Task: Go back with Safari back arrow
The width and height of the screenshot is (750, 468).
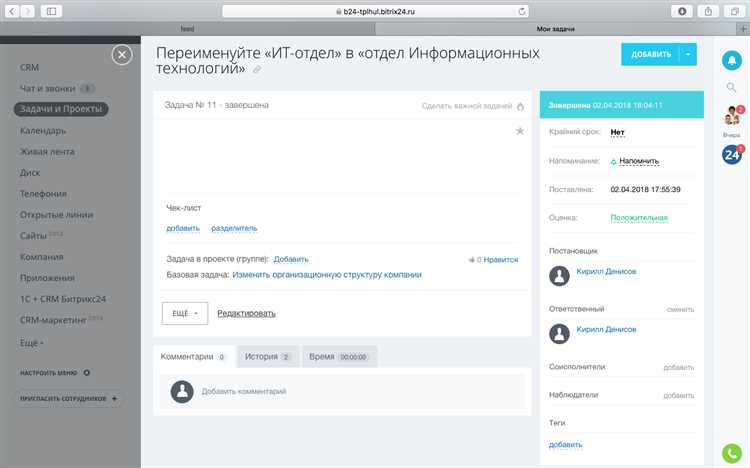Action: tap(12, 11)
